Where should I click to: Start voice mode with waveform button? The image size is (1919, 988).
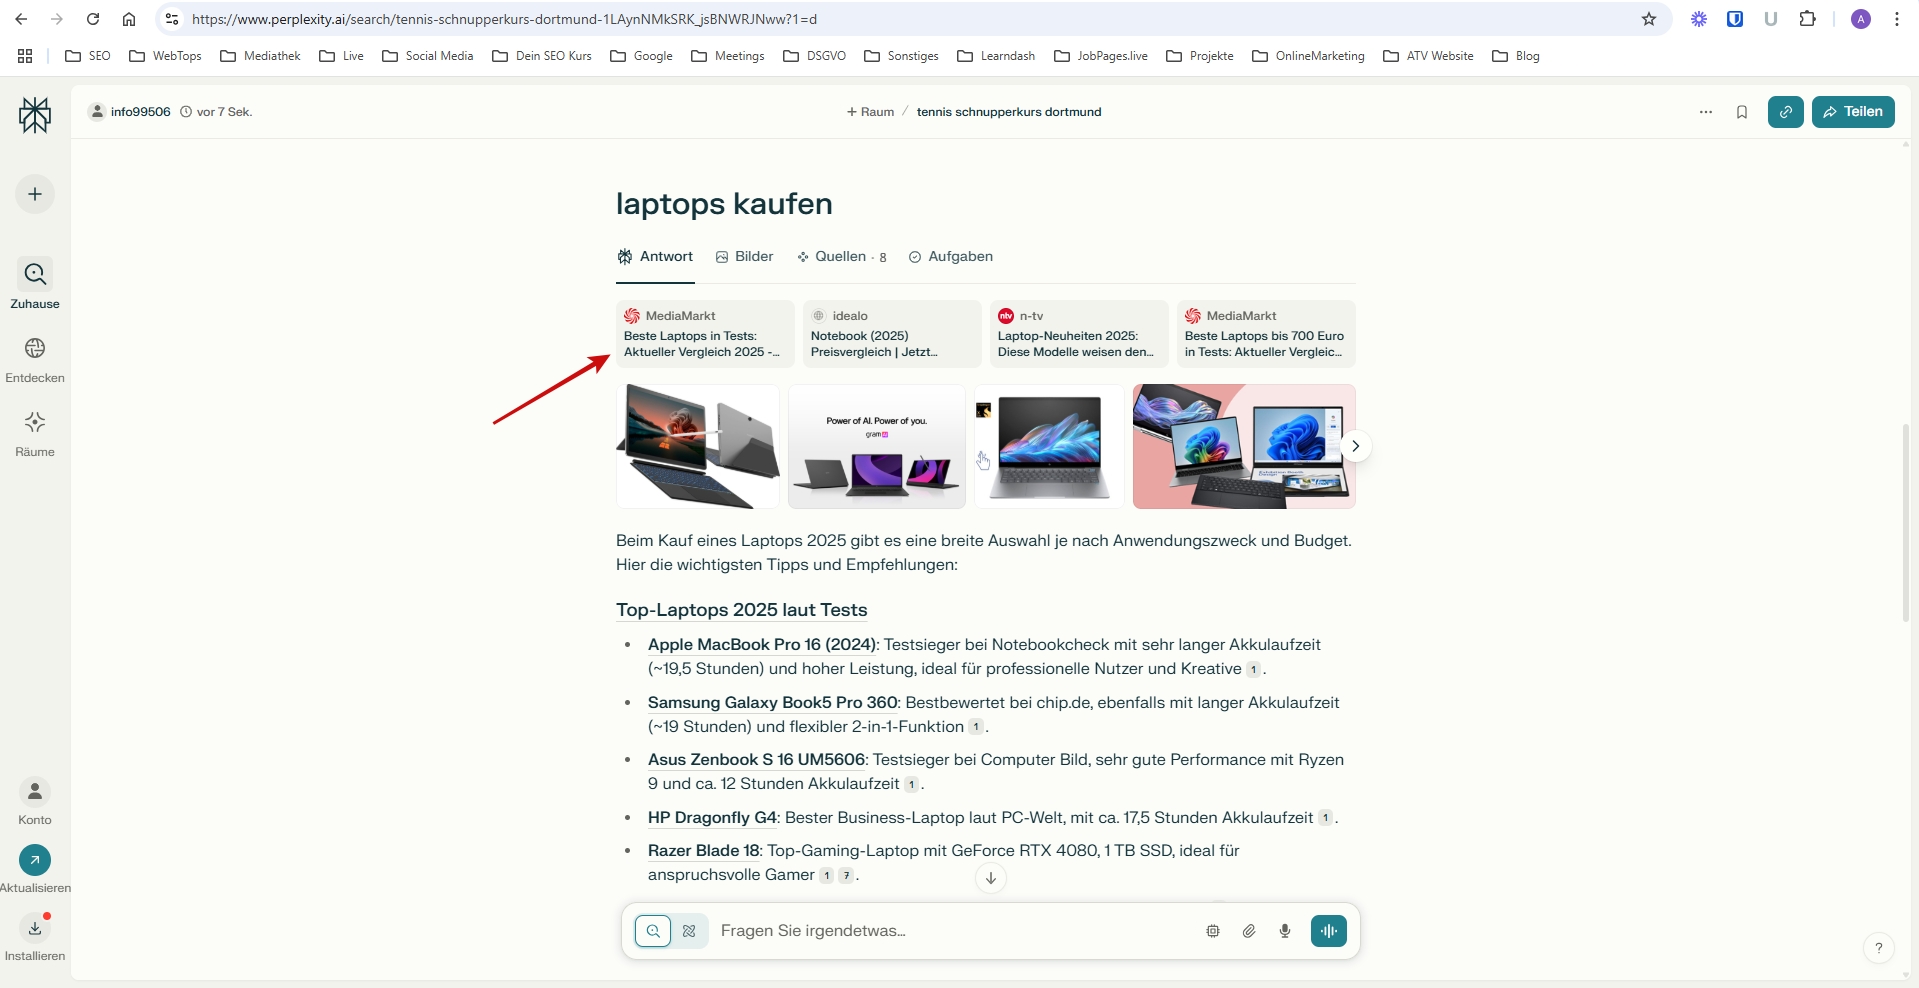[1328, 931]
